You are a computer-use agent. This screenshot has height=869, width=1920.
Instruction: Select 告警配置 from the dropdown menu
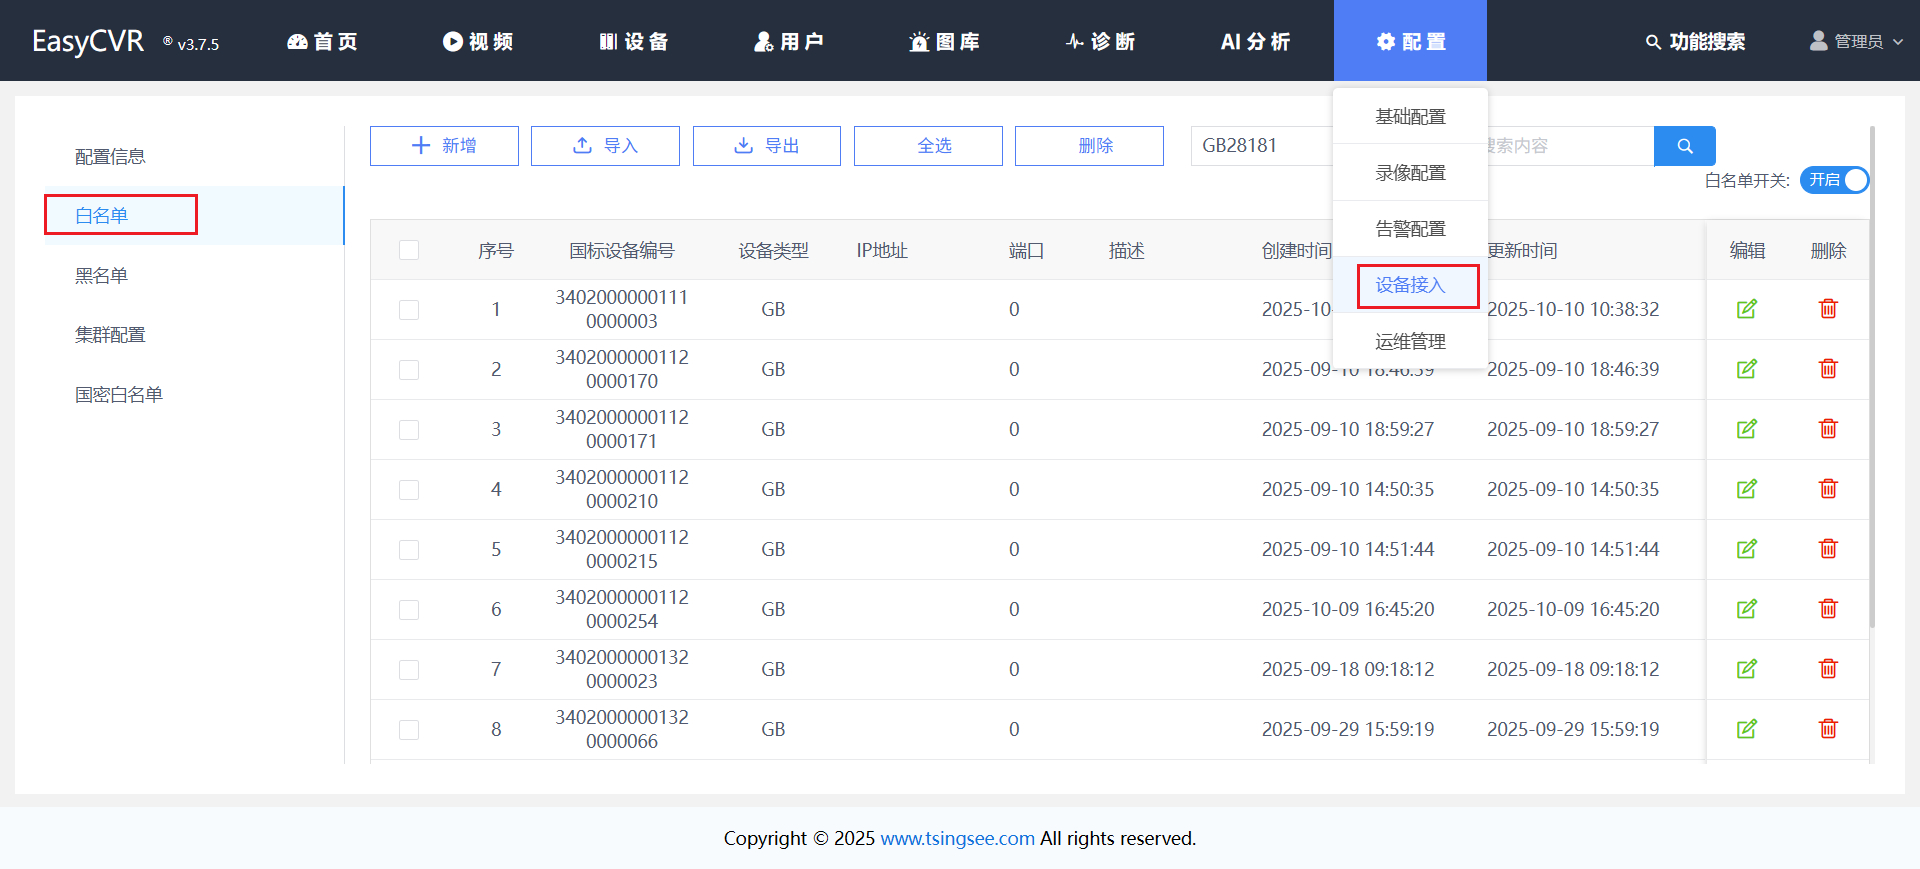coord(1410,229)
